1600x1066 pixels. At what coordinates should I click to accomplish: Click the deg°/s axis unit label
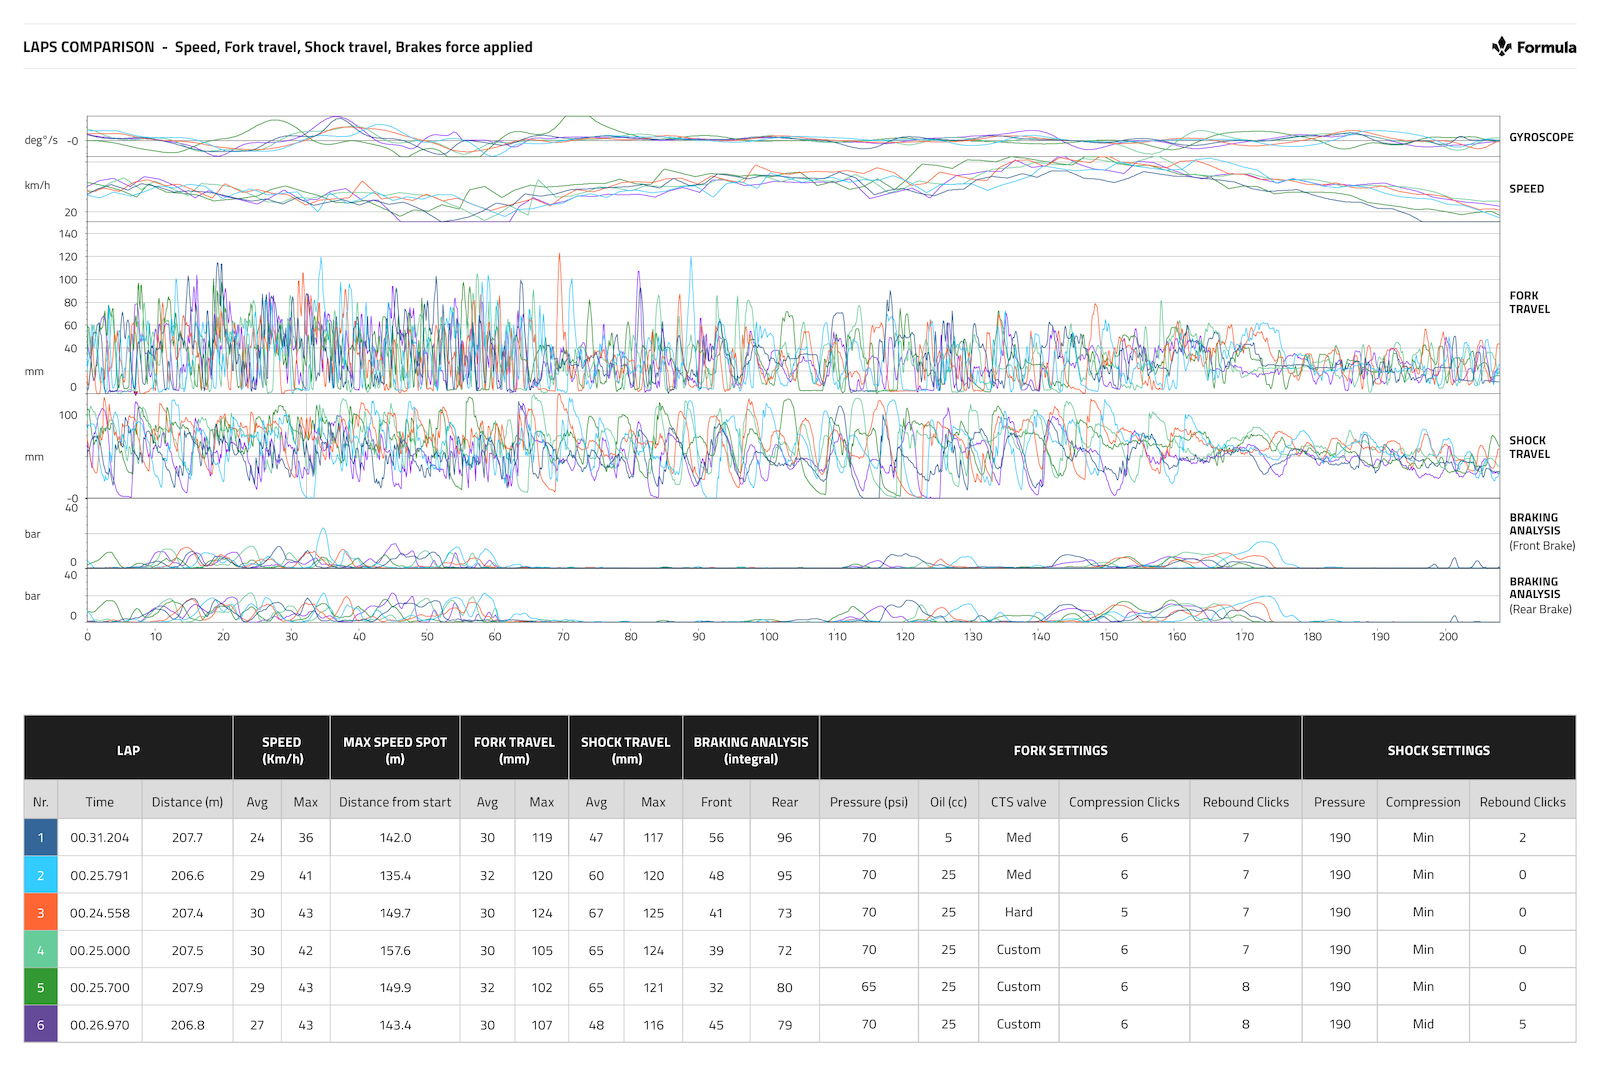[41, 141]
